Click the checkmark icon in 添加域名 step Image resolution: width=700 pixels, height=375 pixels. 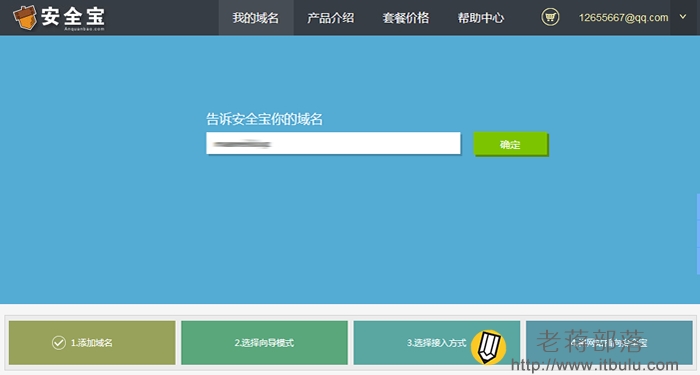pyautogui.click(x=58, y=343)
